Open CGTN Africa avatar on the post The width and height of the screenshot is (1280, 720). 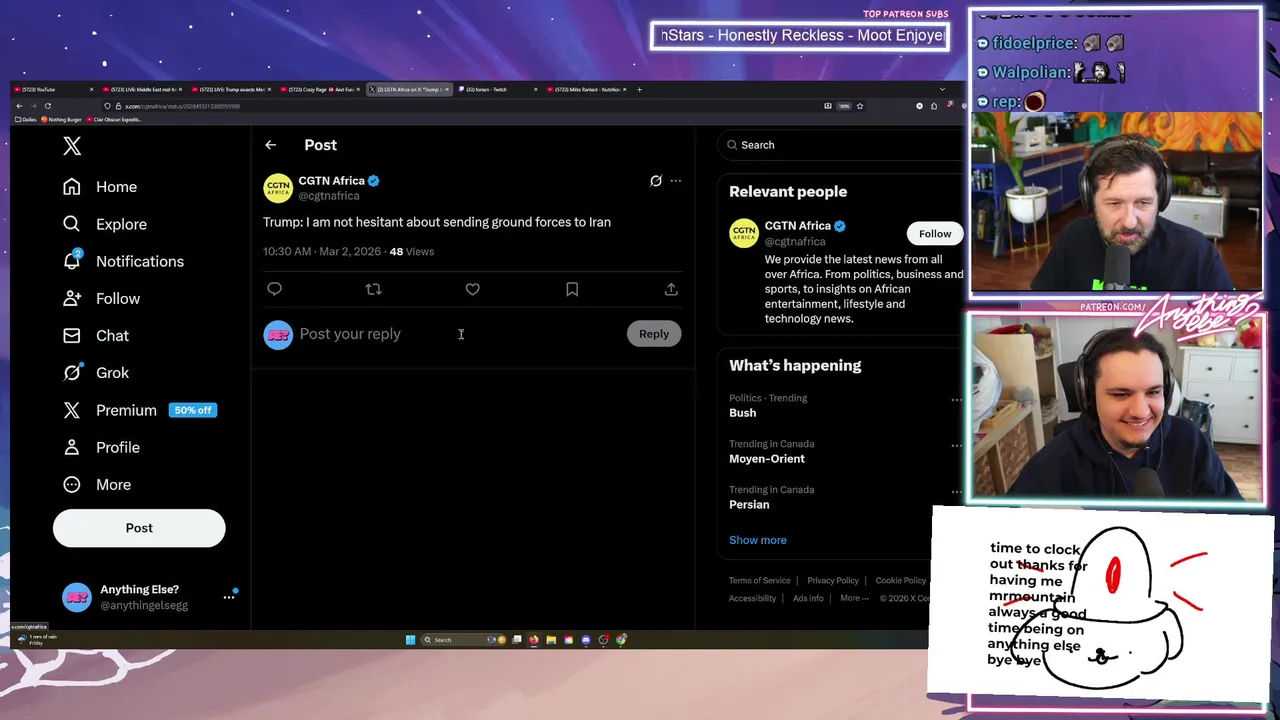278,188
